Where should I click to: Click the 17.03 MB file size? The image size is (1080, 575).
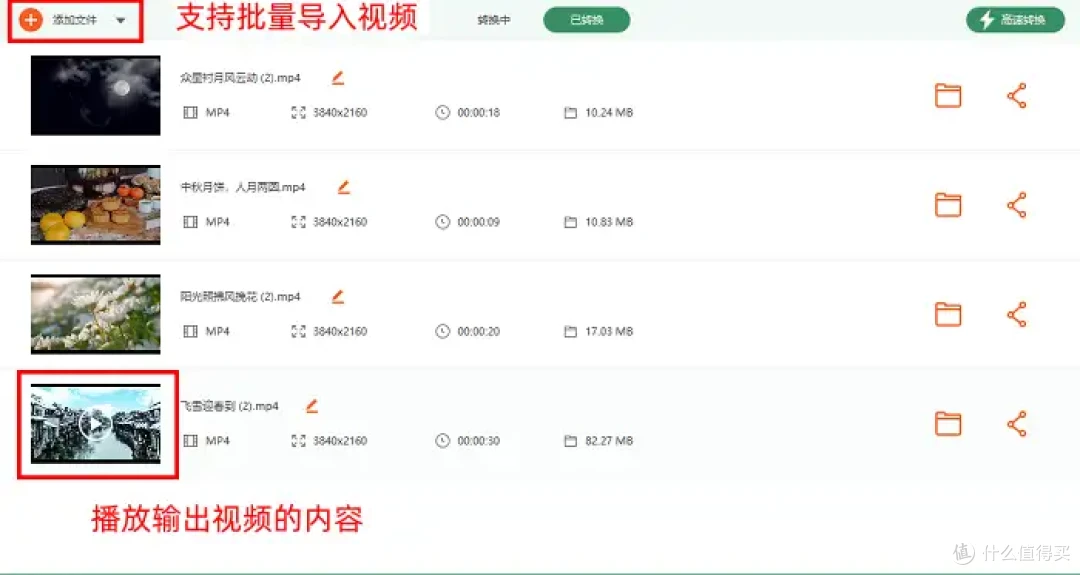(x=609, y=331)
